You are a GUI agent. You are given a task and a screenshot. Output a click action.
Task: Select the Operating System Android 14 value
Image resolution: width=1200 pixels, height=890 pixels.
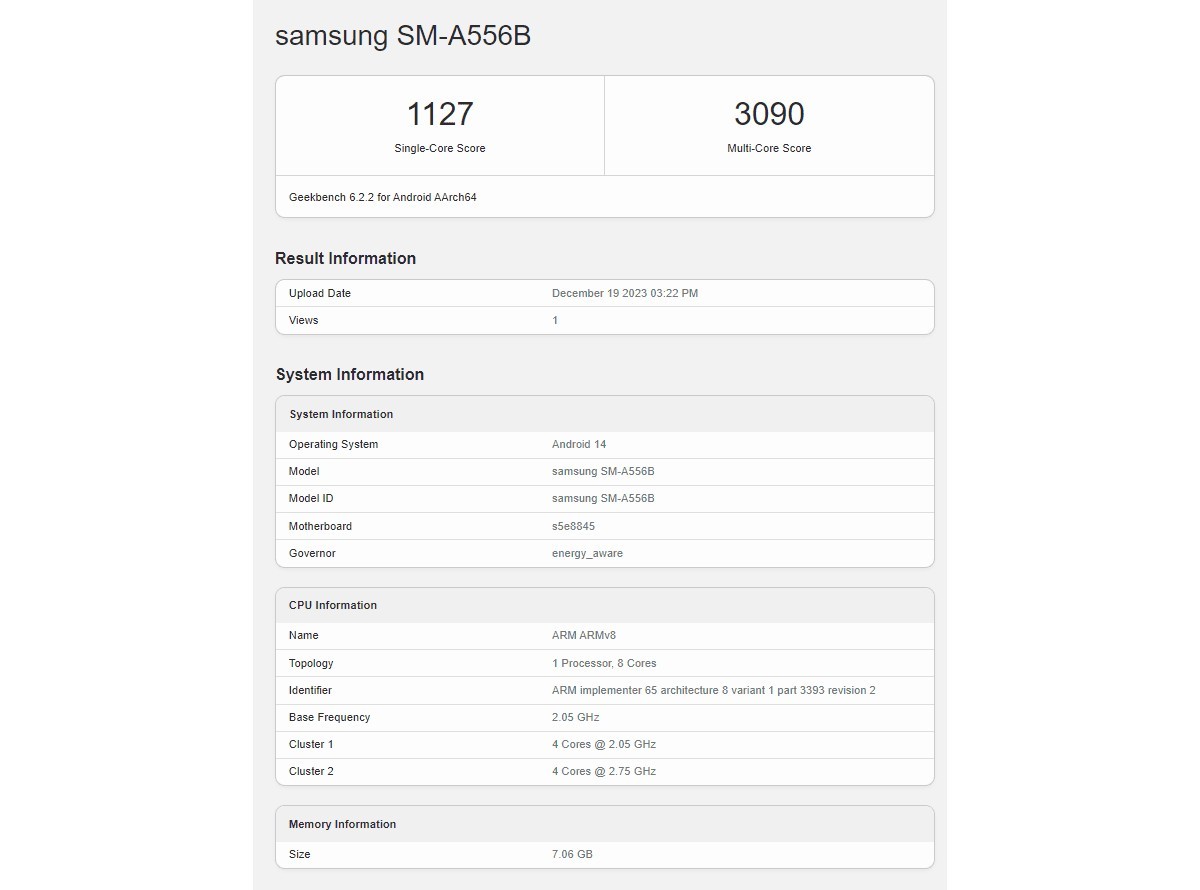point(580,444)
